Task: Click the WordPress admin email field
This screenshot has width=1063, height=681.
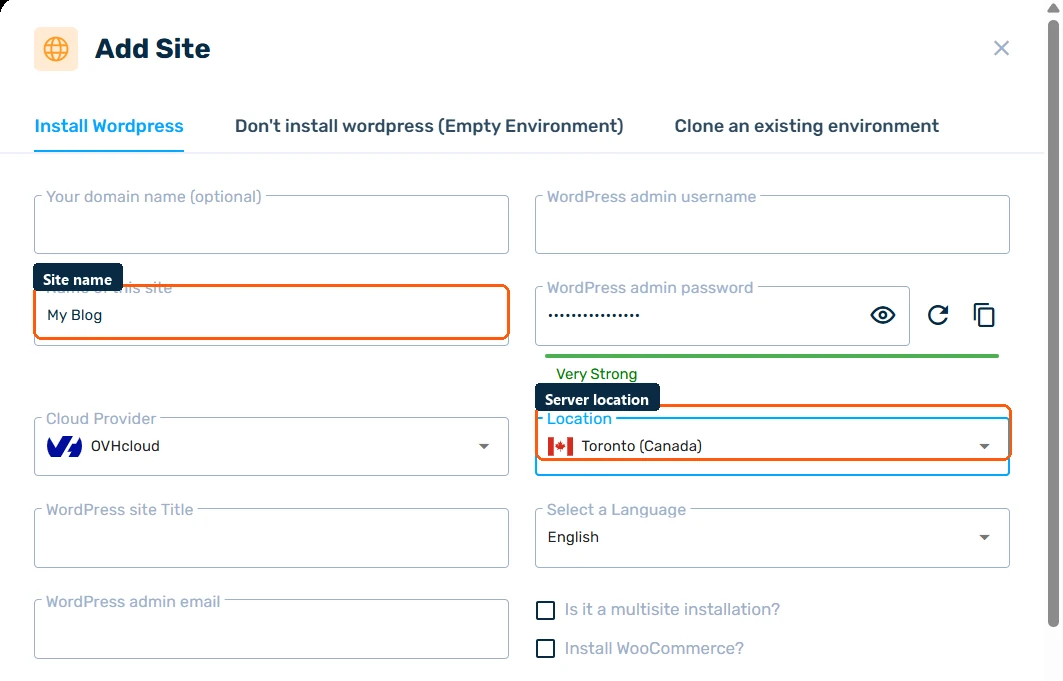Action: (x=271, y=629)
